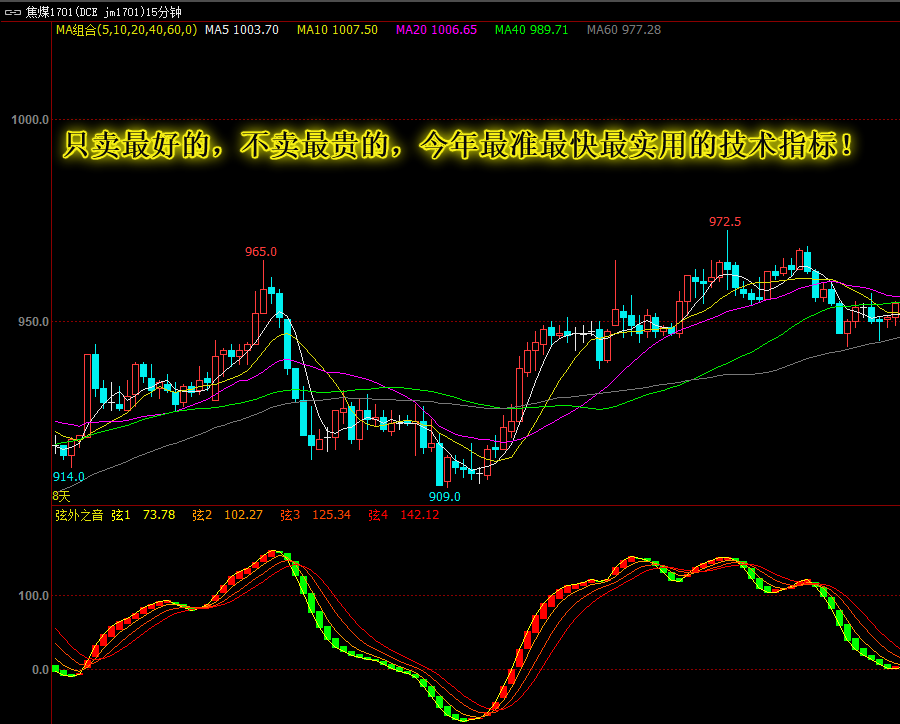Select the MA40 989.71 legend value

coord(532,30)
